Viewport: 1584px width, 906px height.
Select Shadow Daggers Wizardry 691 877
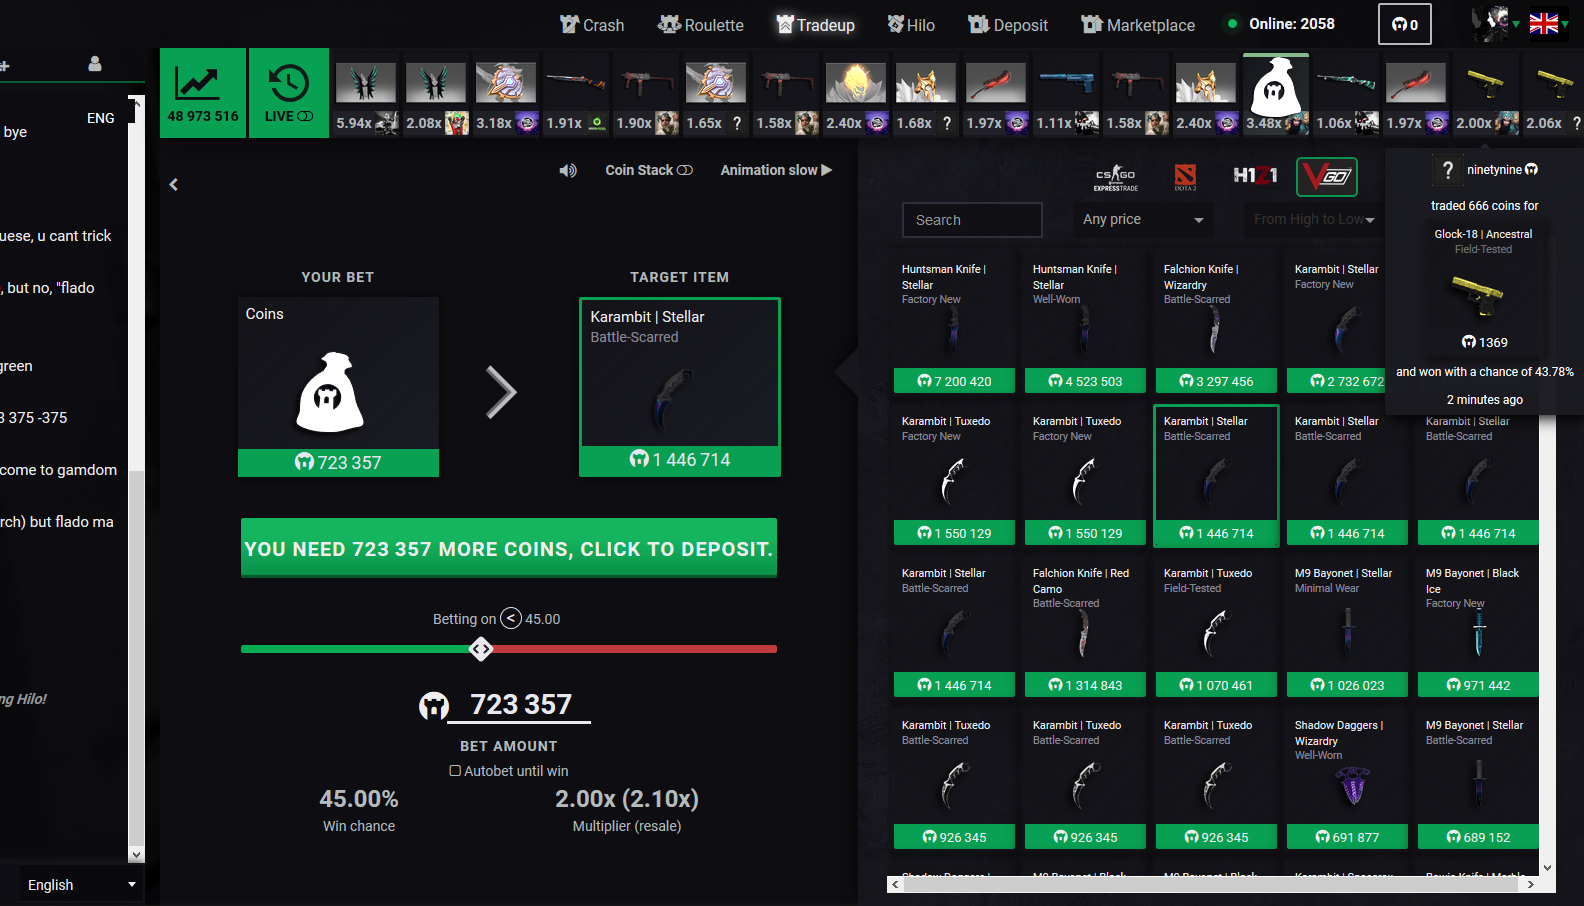click(1348, 782)
